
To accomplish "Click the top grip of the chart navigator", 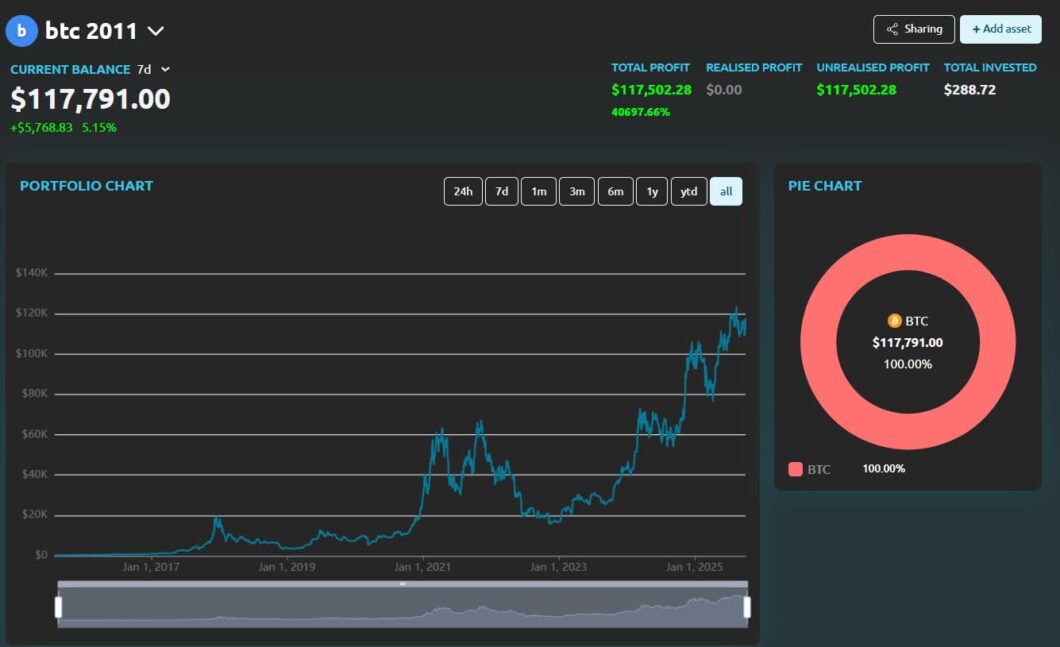I will point(402,584).
